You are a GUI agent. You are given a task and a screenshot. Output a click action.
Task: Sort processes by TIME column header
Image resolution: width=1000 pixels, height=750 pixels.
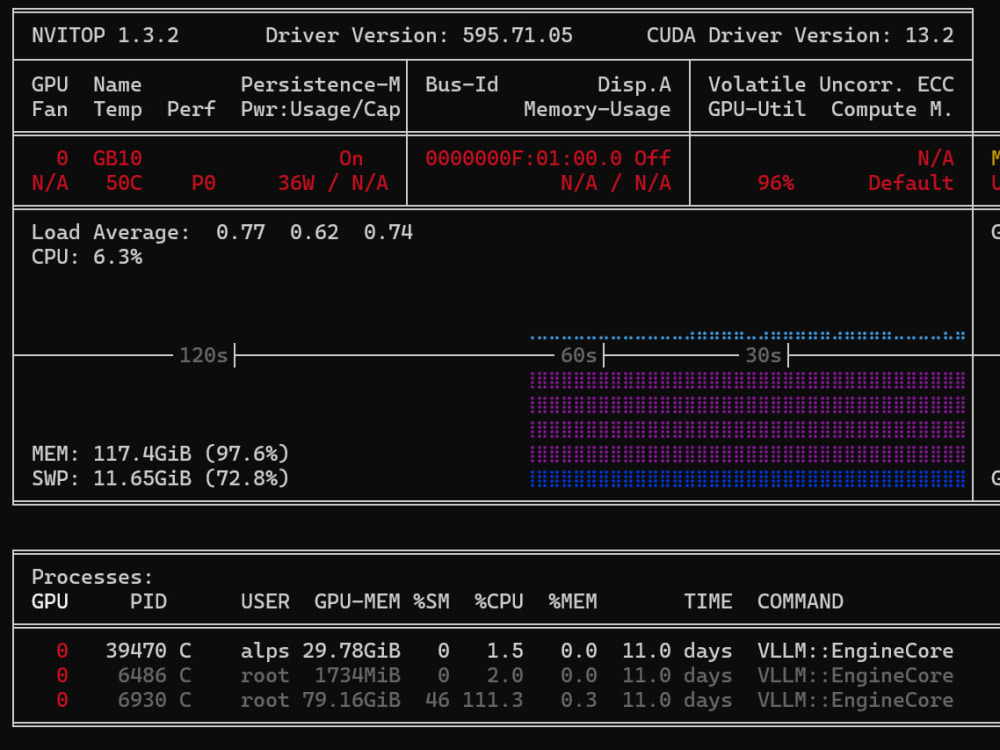point(708,601)
